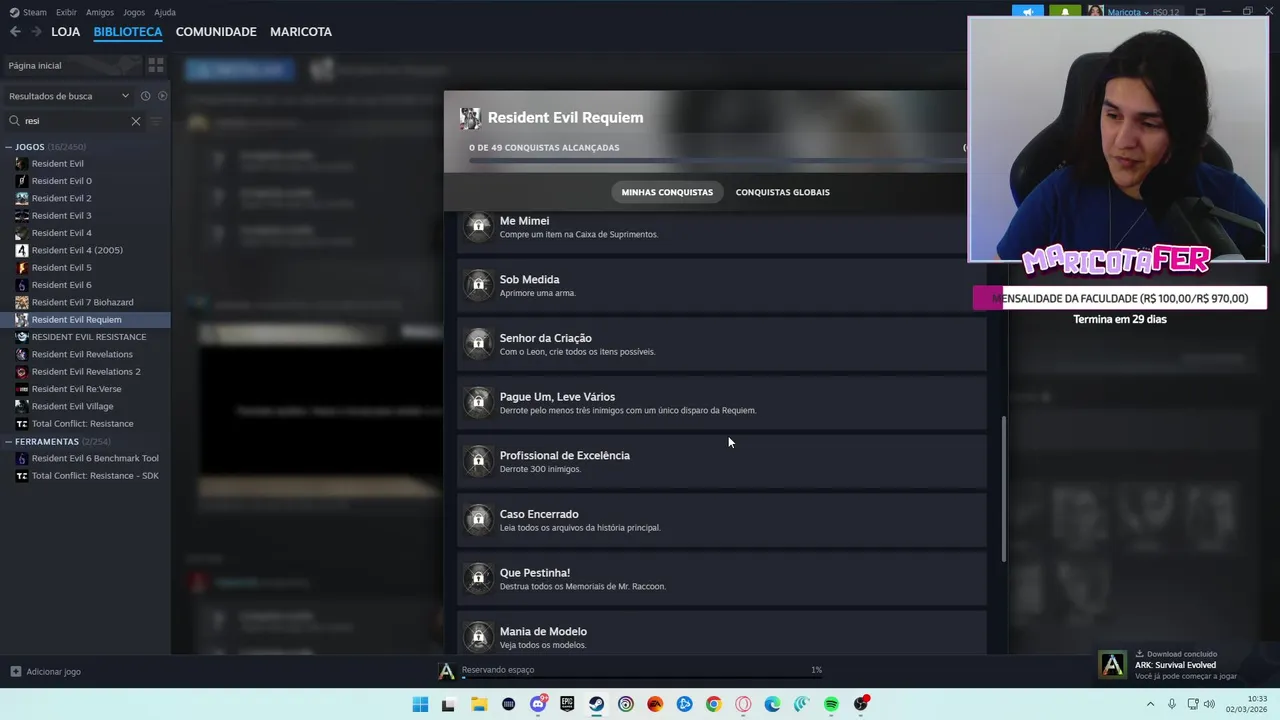Image resolution: width=1280 pixels, height=720 pixels.
Task: Switch library to grid collections view
Action: click(x=155, y=65)
